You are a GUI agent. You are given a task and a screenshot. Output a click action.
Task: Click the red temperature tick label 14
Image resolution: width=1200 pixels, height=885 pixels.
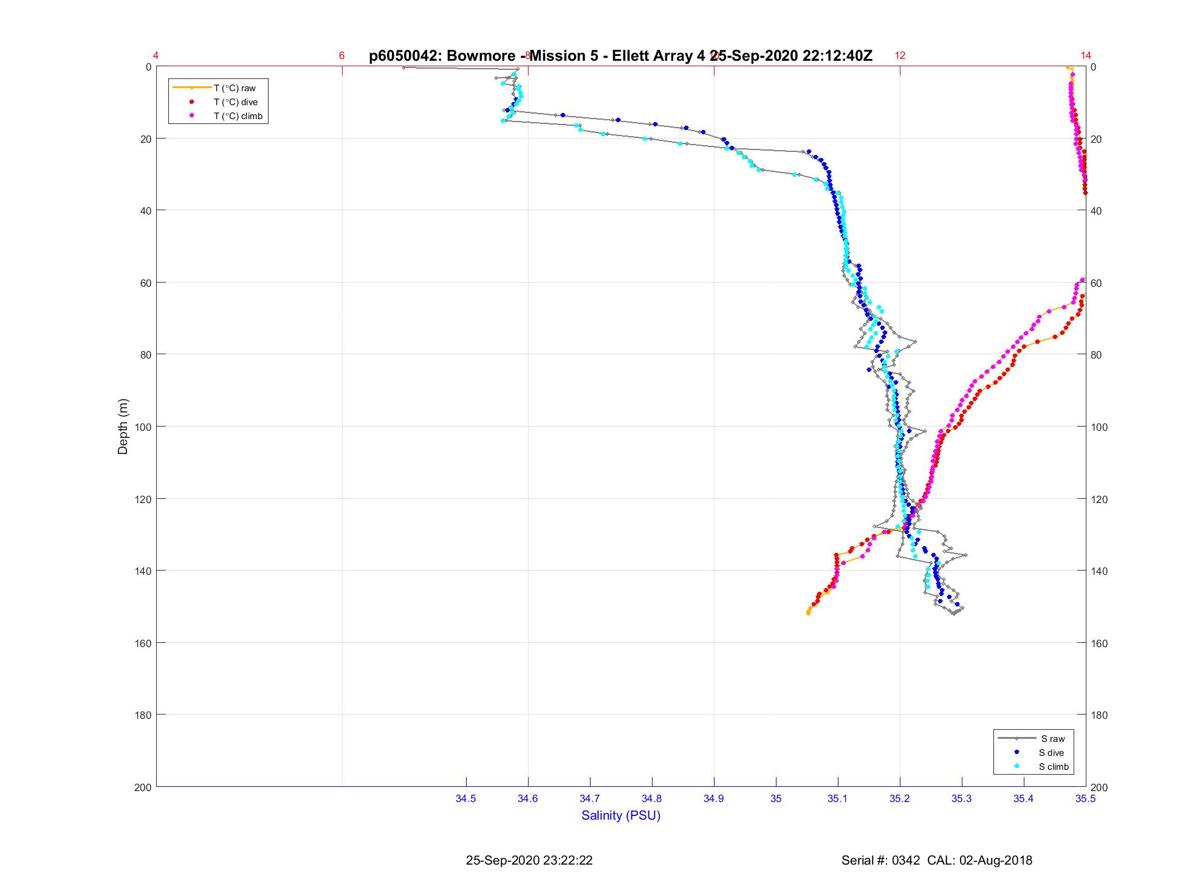tap(1086, 56)
